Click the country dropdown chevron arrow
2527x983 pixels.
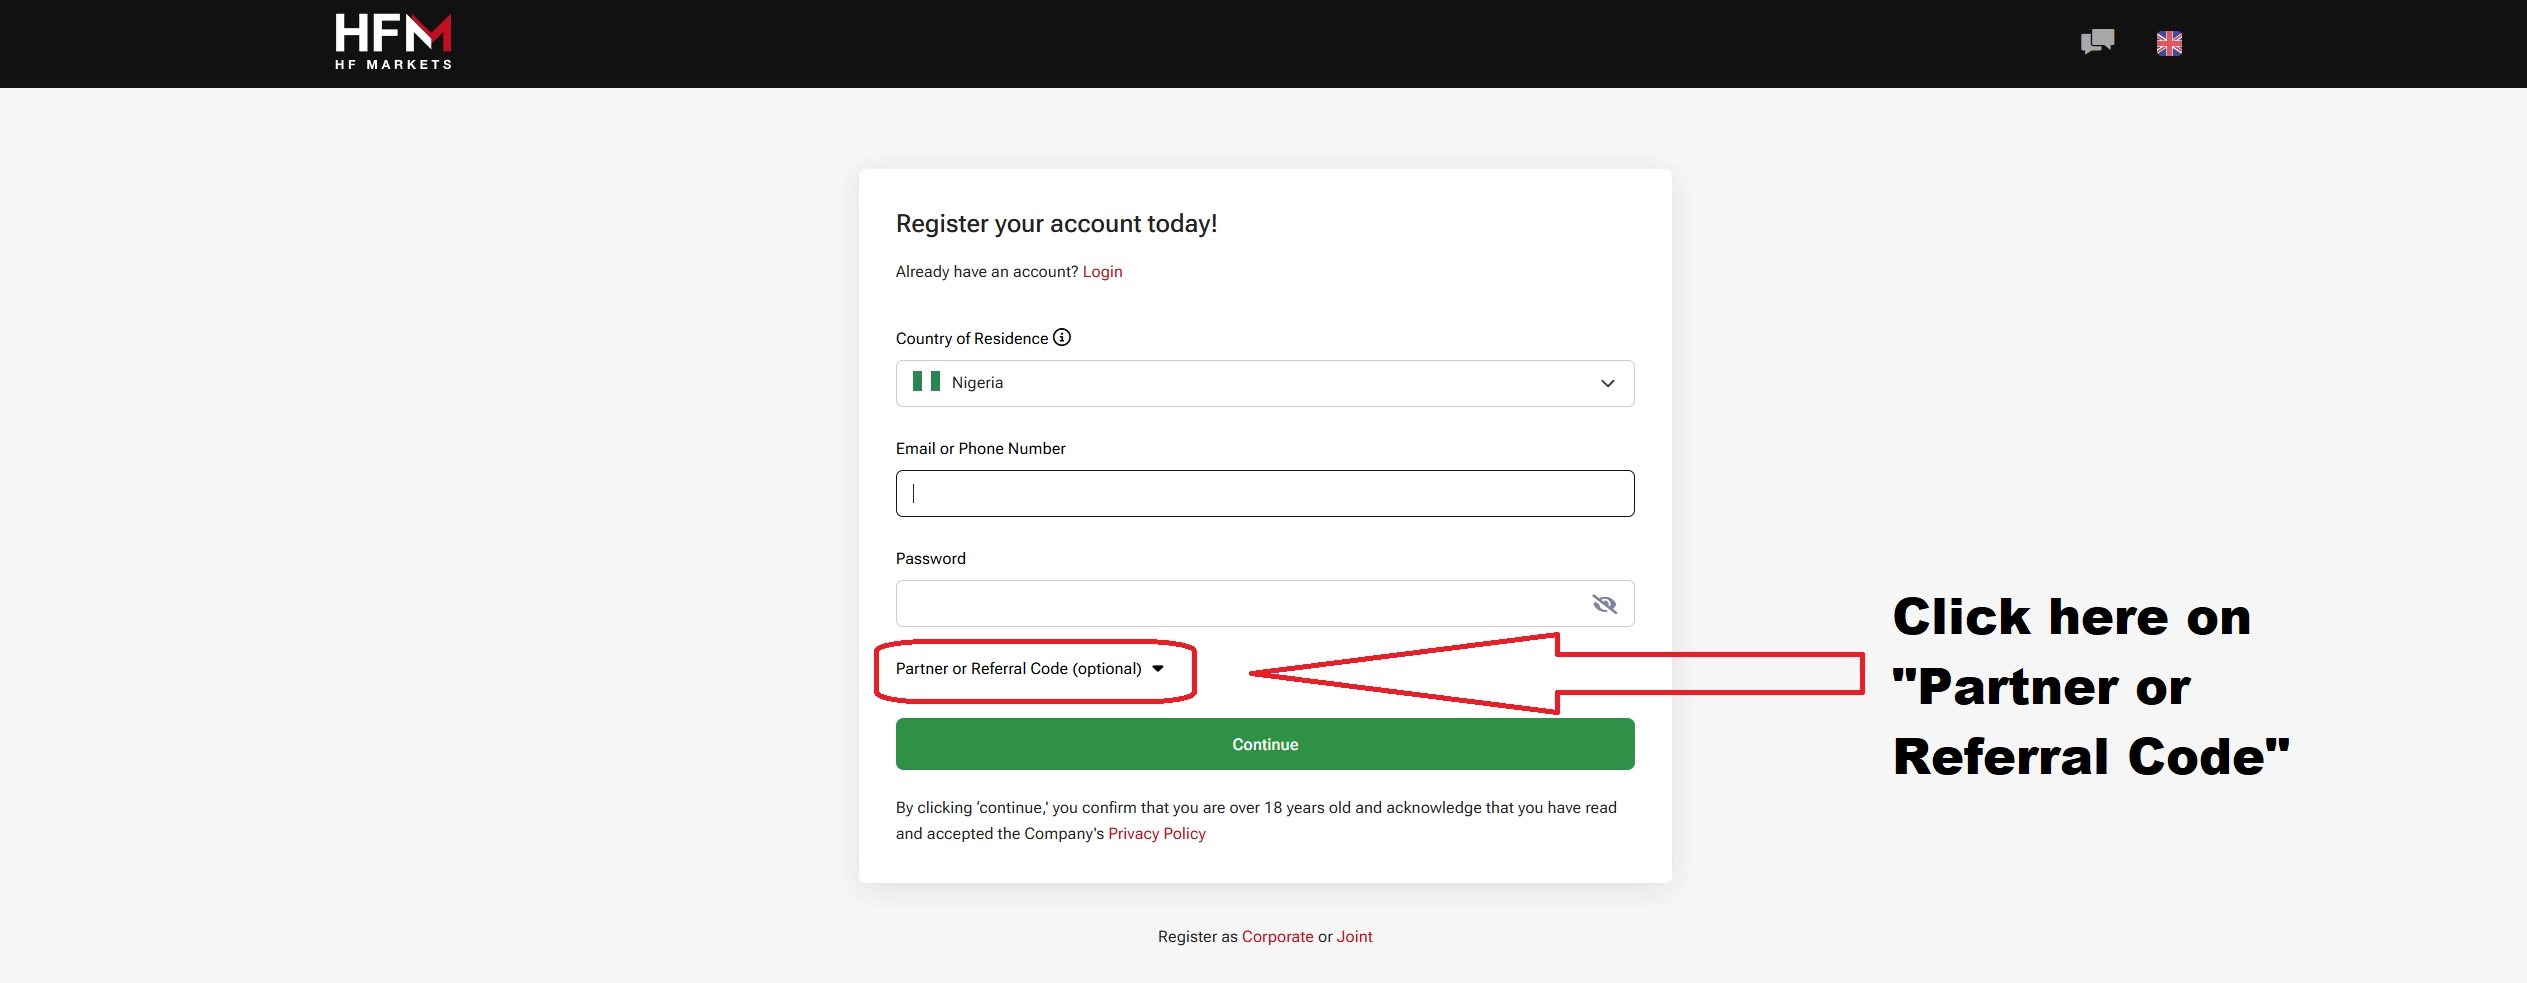coord(1607,384)
